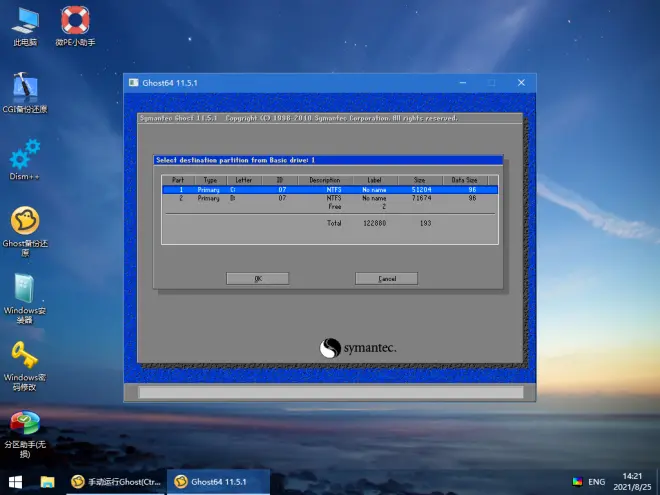Screen dimensions: 660x495
Task: Click the colorful display tray icon
Action: [x=578, y=482]
